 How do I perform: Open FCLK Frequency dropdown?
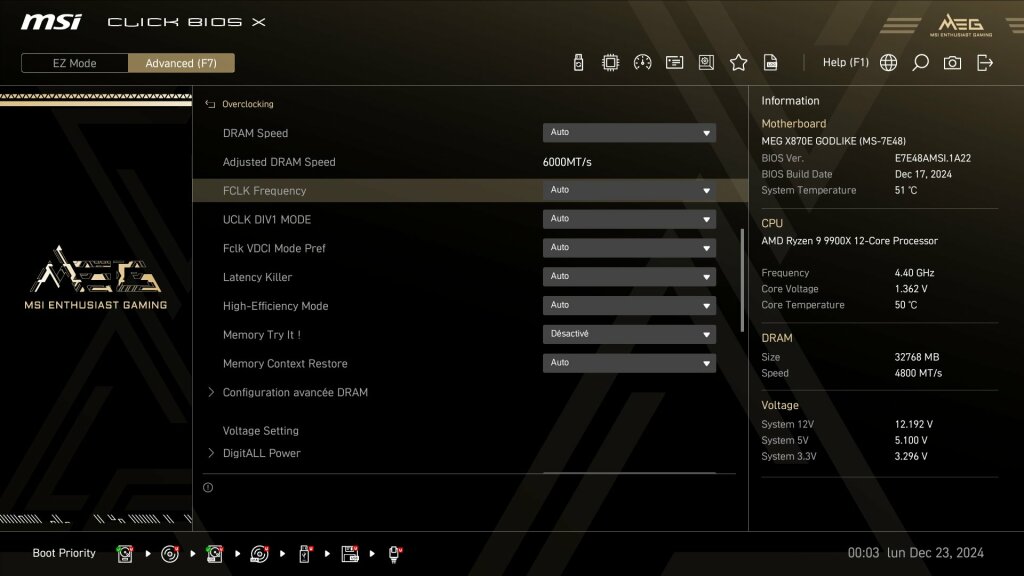point(629,190)
